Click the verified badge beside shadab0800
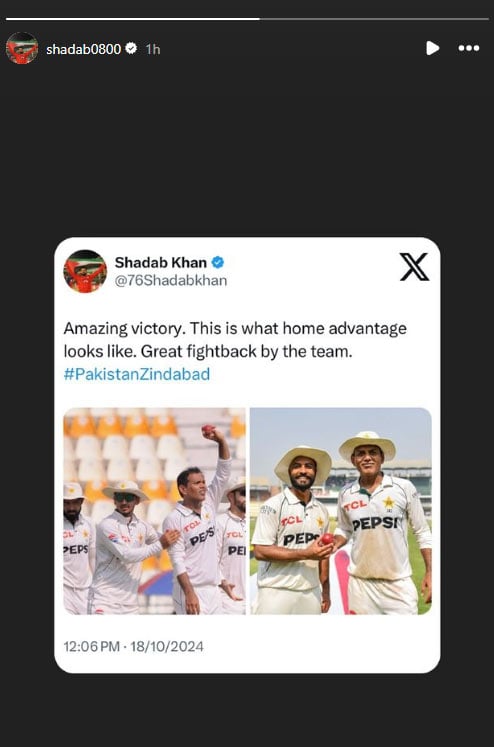494x747 pixels. tap(131, 48)
